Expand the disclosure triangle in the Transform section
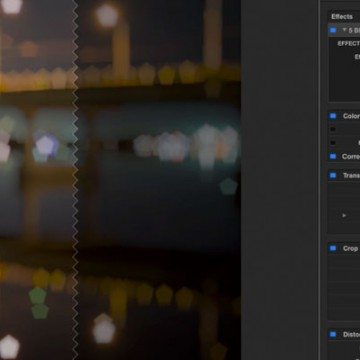Viewport: 360px width, 360px height. [344, 215]
